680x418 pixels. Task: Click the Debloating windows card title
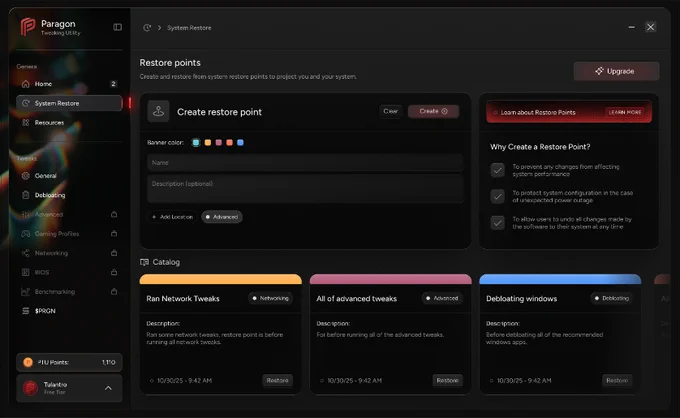coord(521,299)
